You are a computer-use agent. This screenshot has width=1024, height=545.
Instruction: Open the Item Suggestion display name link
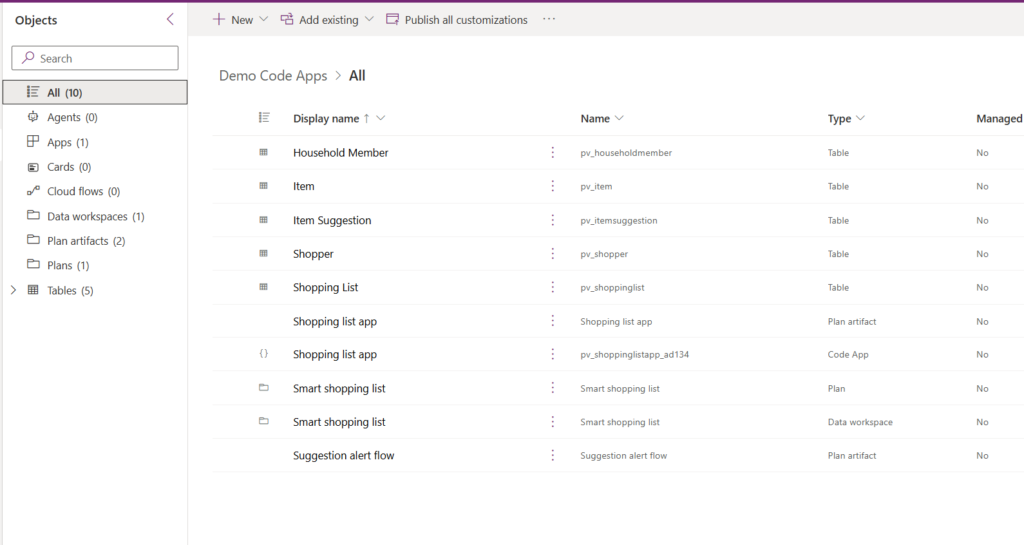click(x=332, y=220)
